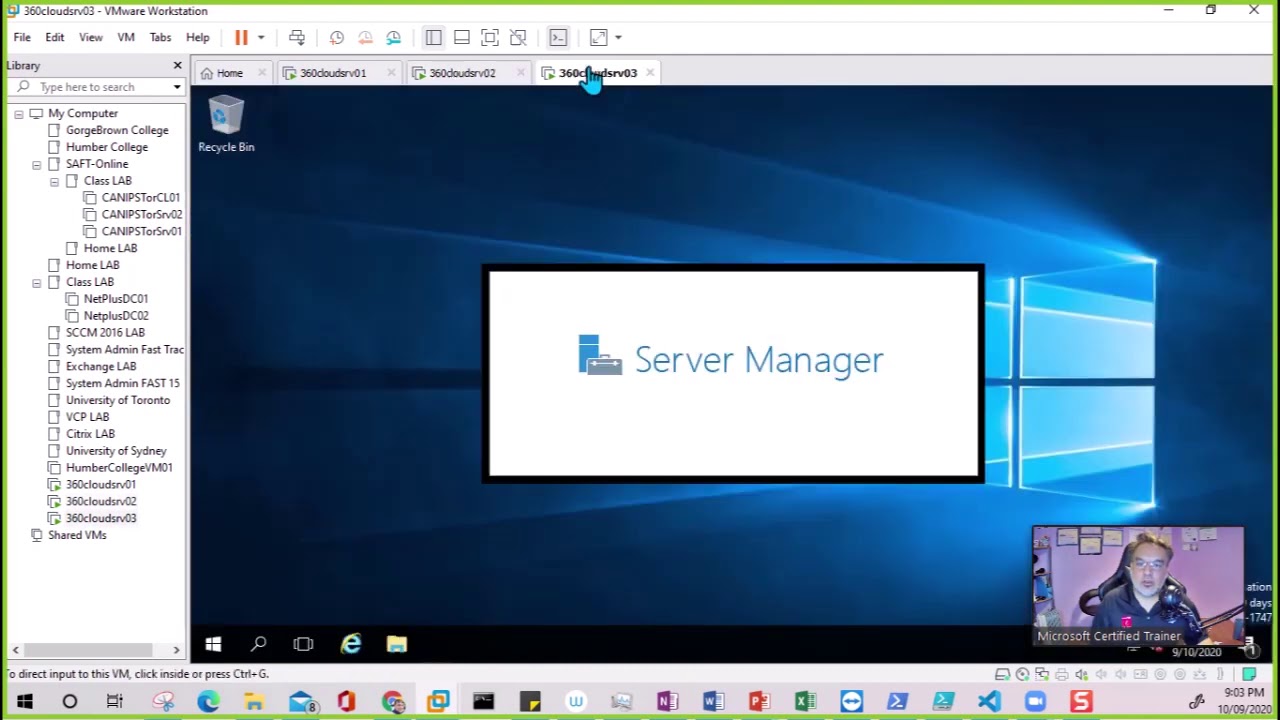Select University of Sydney folder

click(116, 451)
